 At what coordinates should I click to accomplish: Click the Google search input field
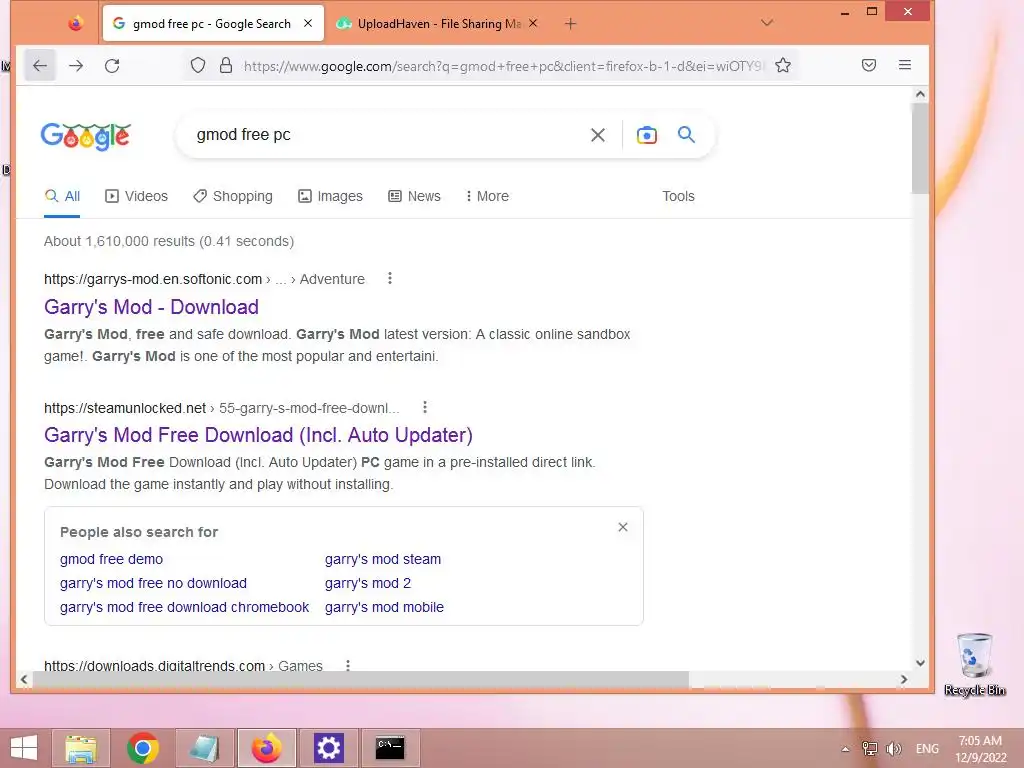(385, 135)
